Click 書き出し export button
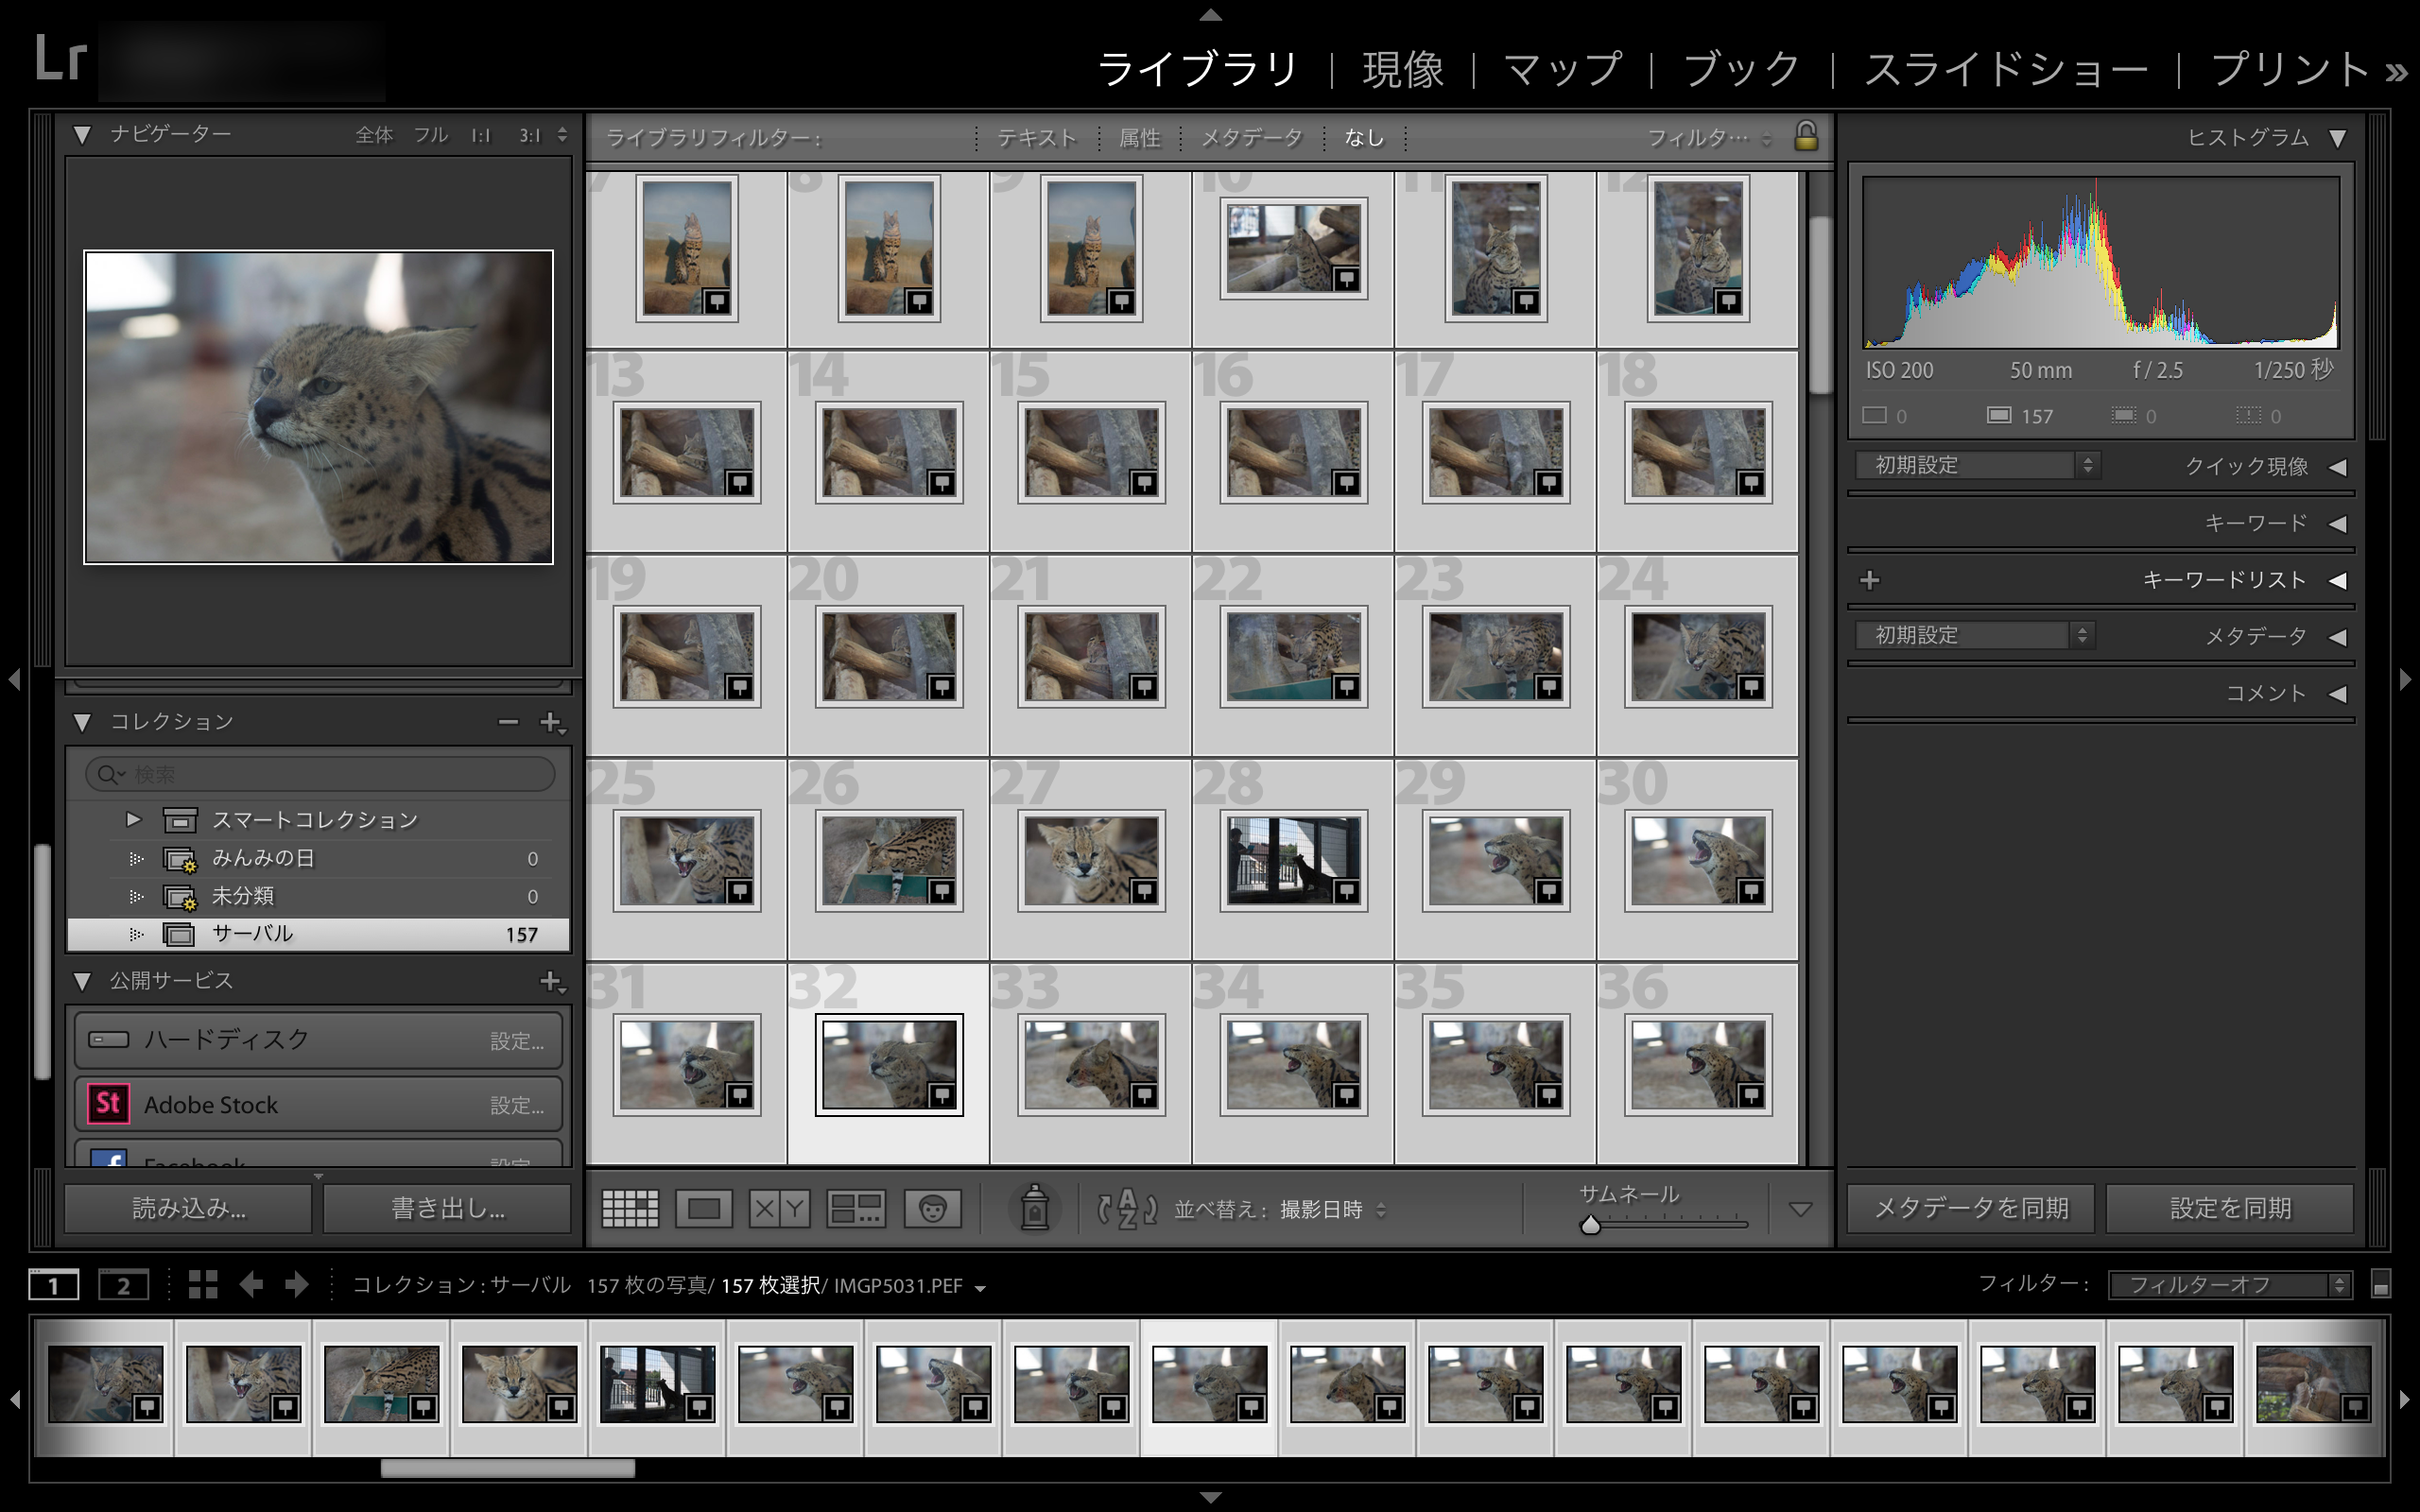 447,1209
